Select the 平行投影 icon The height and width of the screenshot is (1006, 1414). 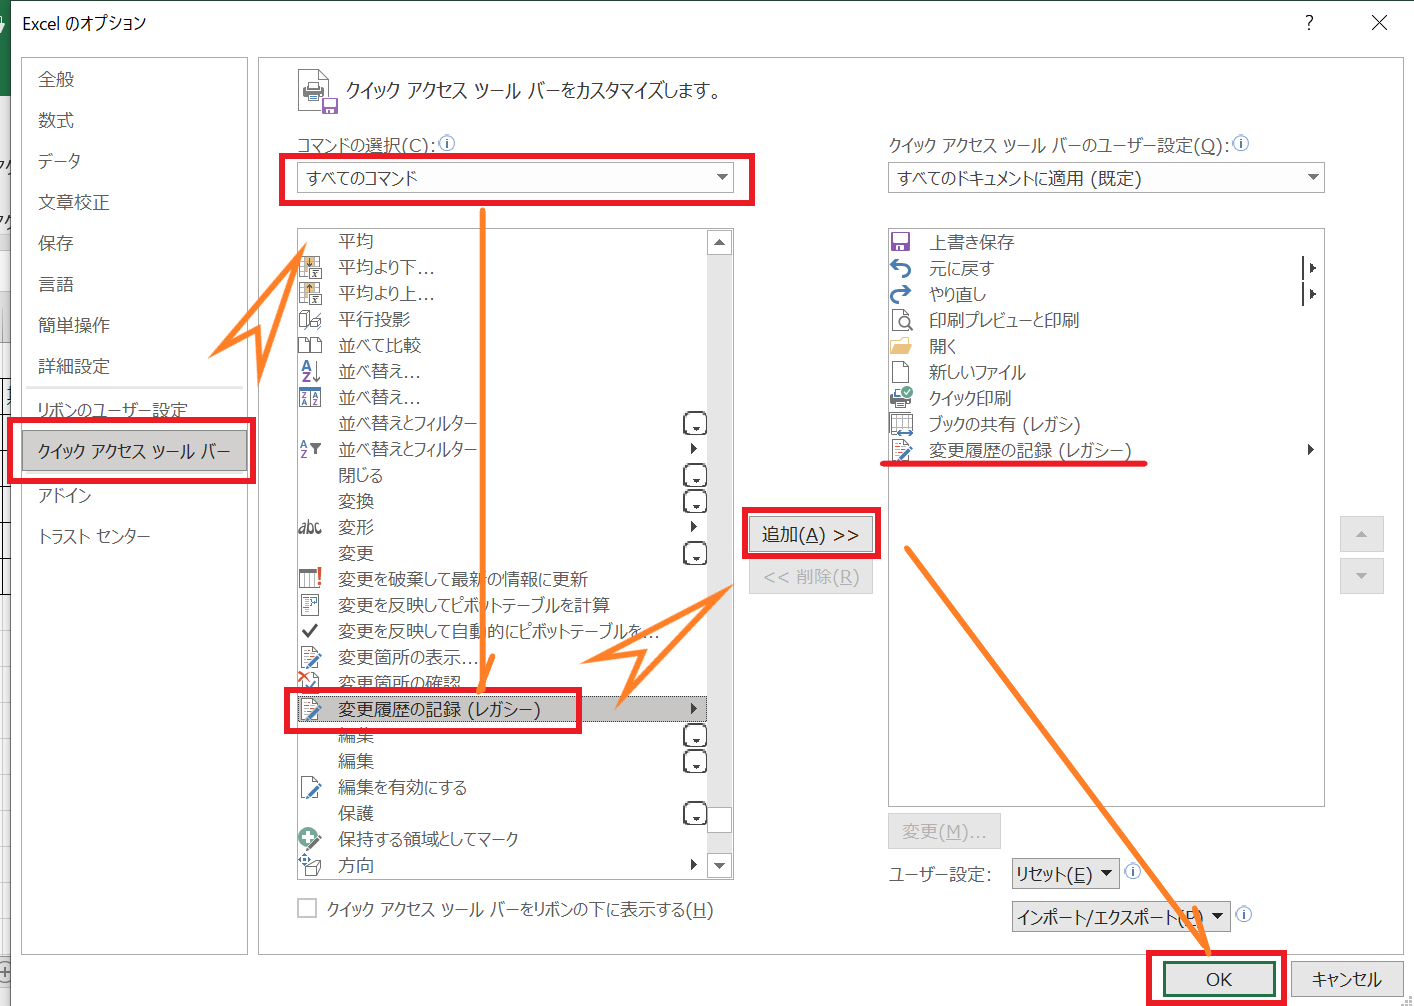tap(310, 319)
